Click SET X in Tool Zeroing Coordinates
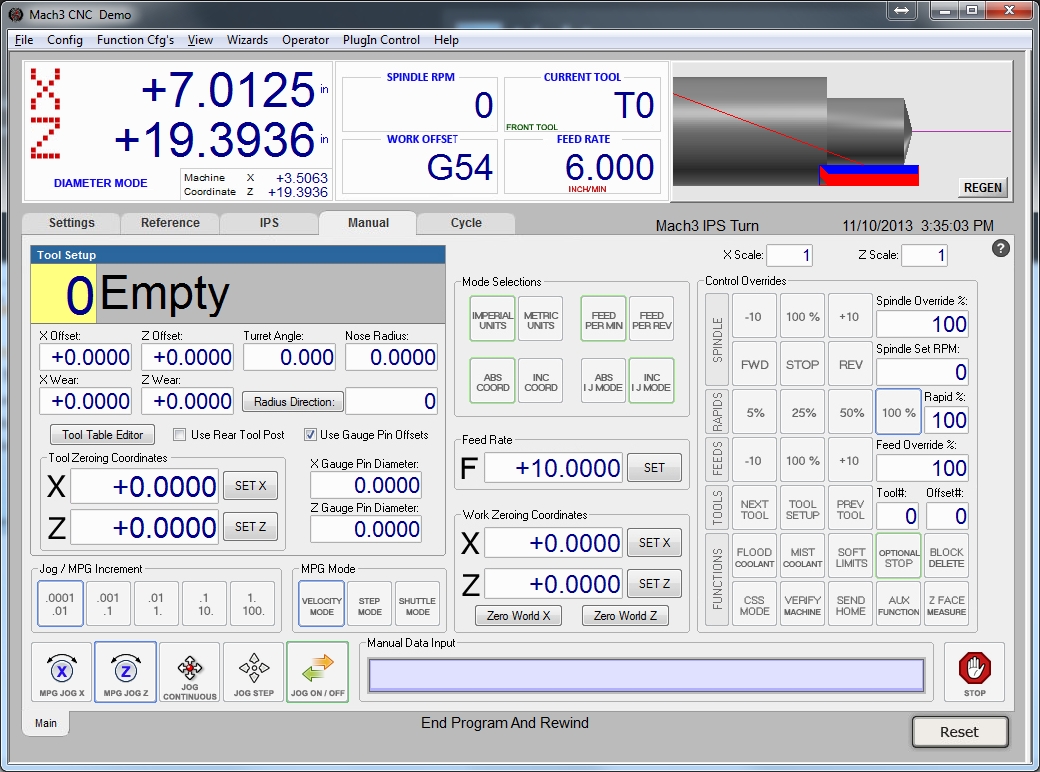Screen dimensions: 1040x772 [250, 485]
